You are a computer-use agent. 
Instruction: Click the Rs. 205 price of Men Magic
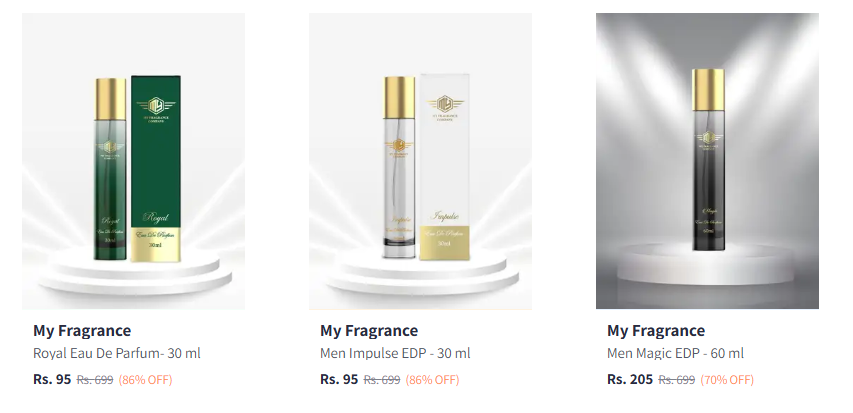tap(630, 379)
